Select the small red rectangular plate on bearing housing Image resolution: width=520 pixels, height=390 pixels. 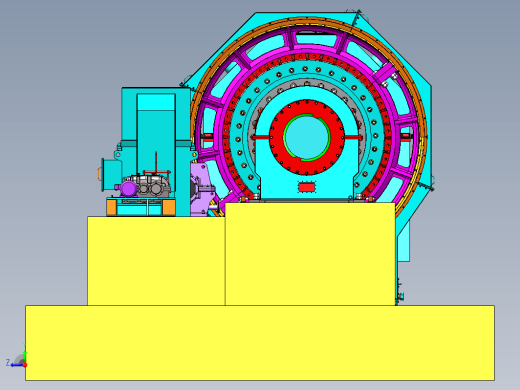[x=307, y=187]
